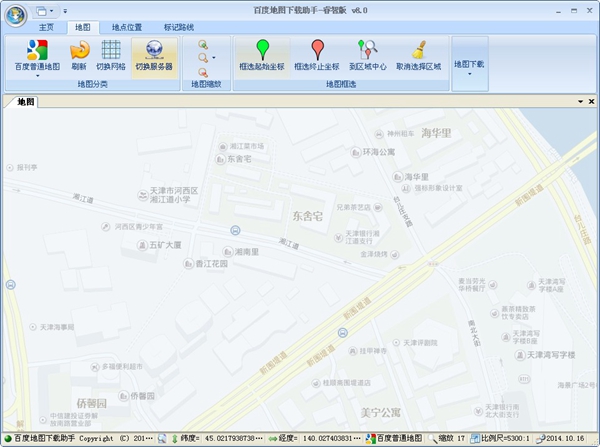Select the green 框选起始坐标 pin

pyautogui.click(x=262, y=55)
